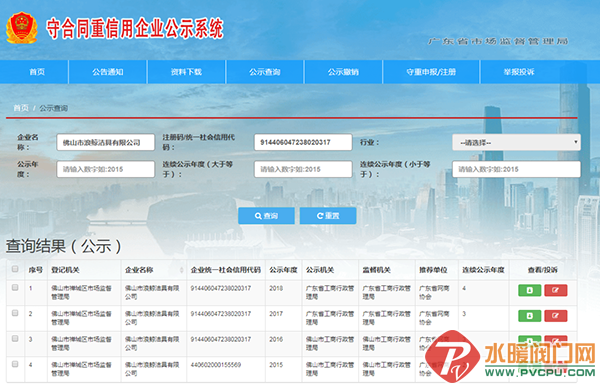Check the row 4 checkbox (2015)

[x=15, y=364]
